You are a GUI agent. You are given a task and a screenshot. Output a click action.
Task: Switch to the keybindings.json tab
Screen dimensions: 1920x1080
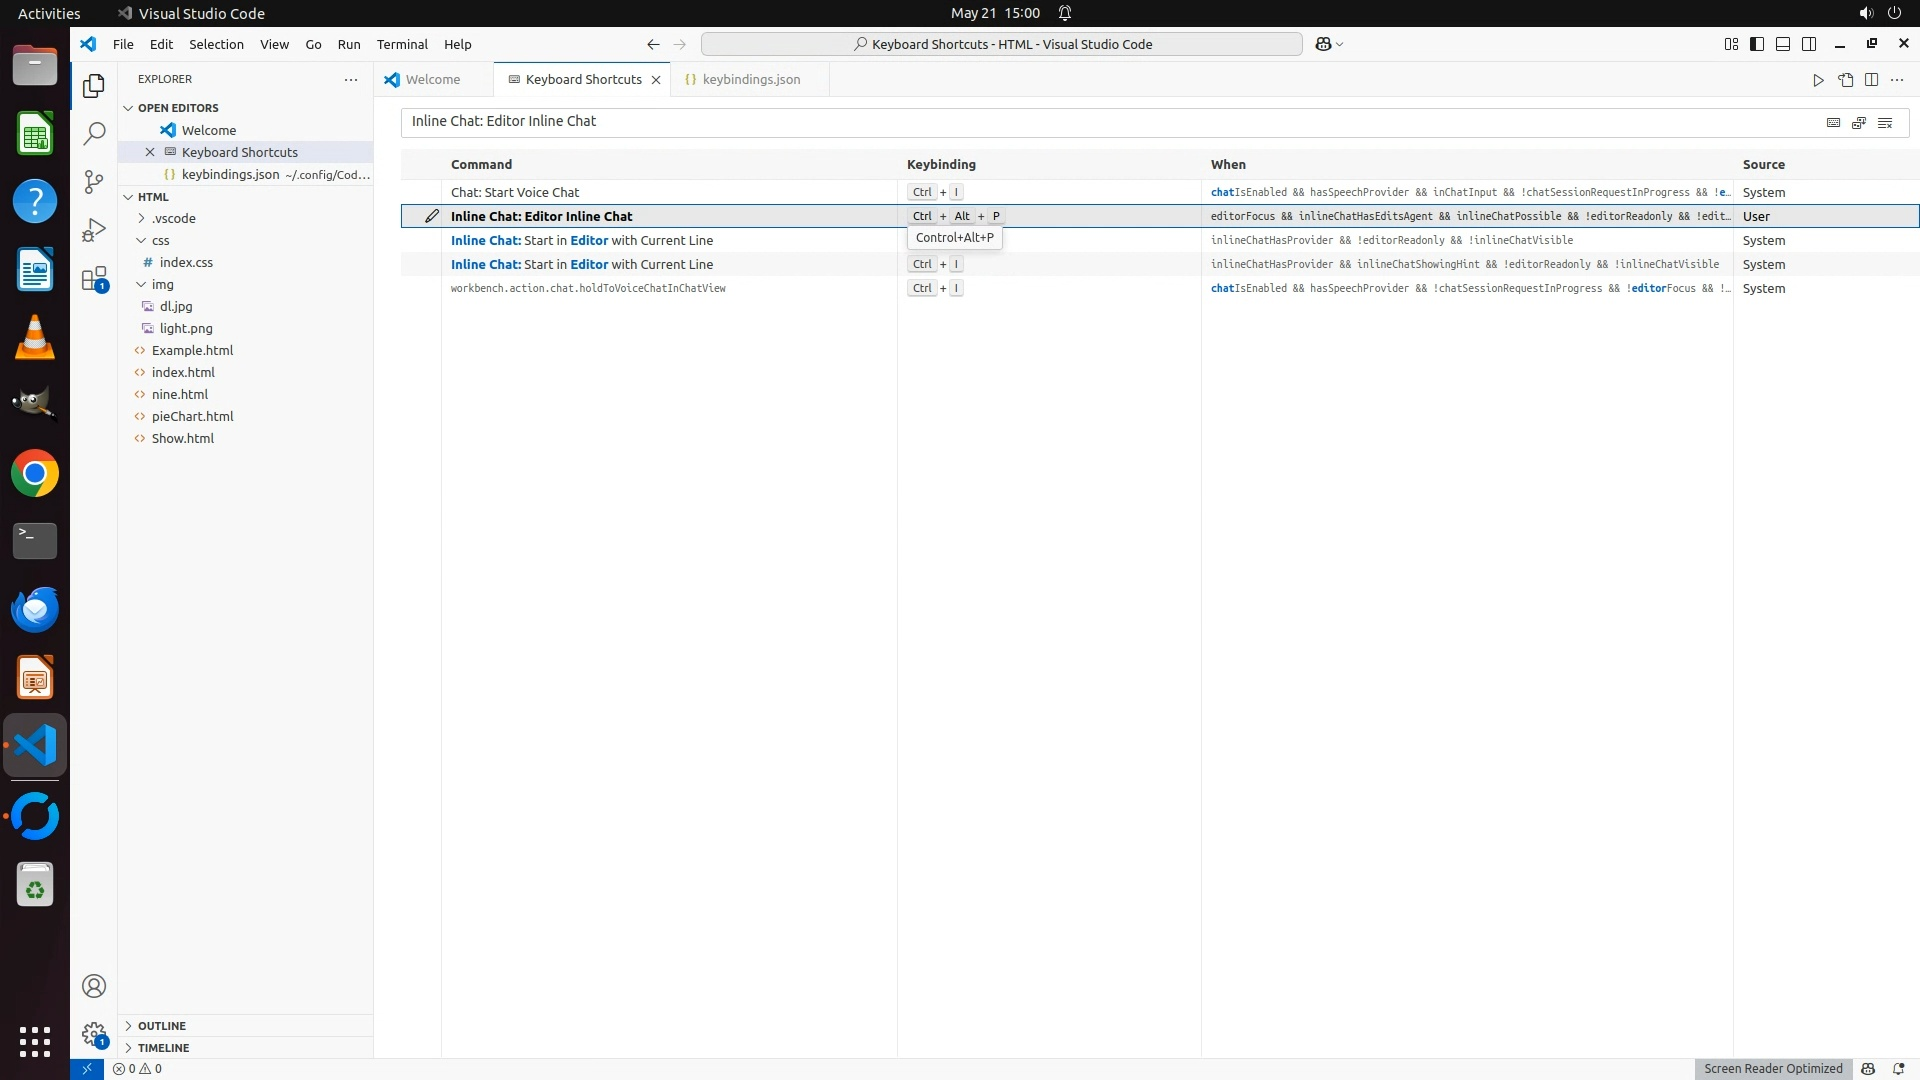click(x=750, y=79)
